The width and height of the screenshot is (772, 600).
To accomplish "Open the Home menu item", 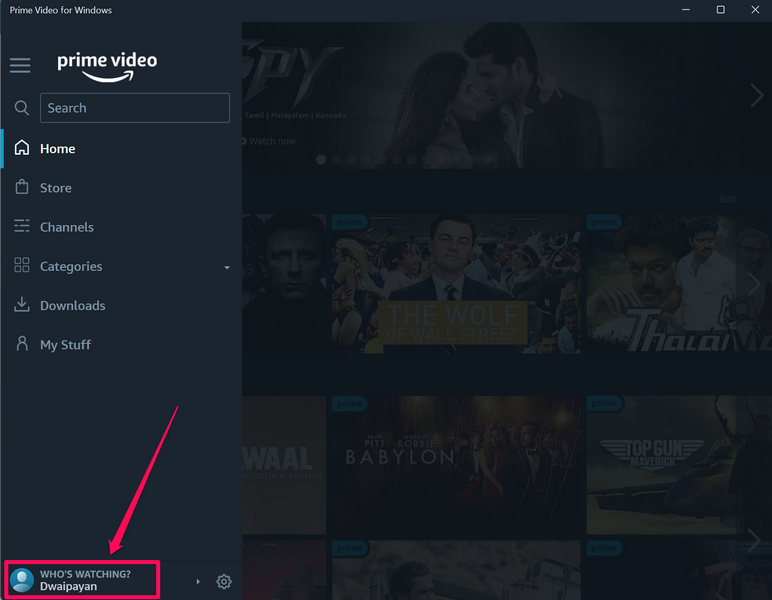I will coord(58,149).
